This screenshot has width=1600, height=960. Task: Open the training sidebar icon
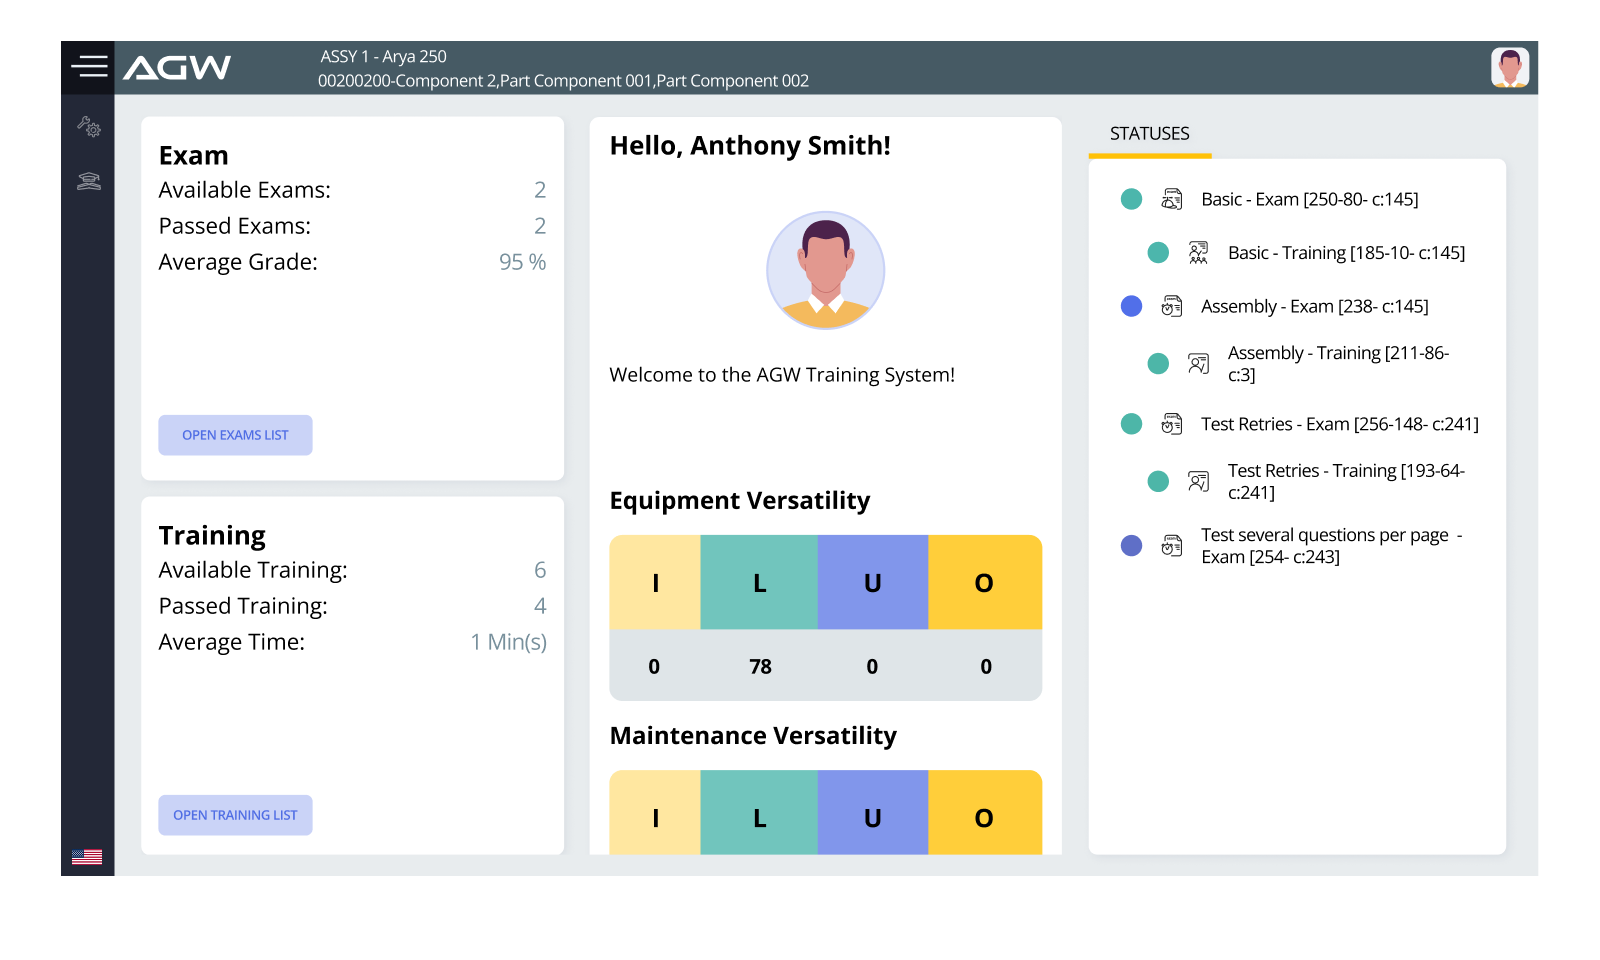[x=89, y=181]
